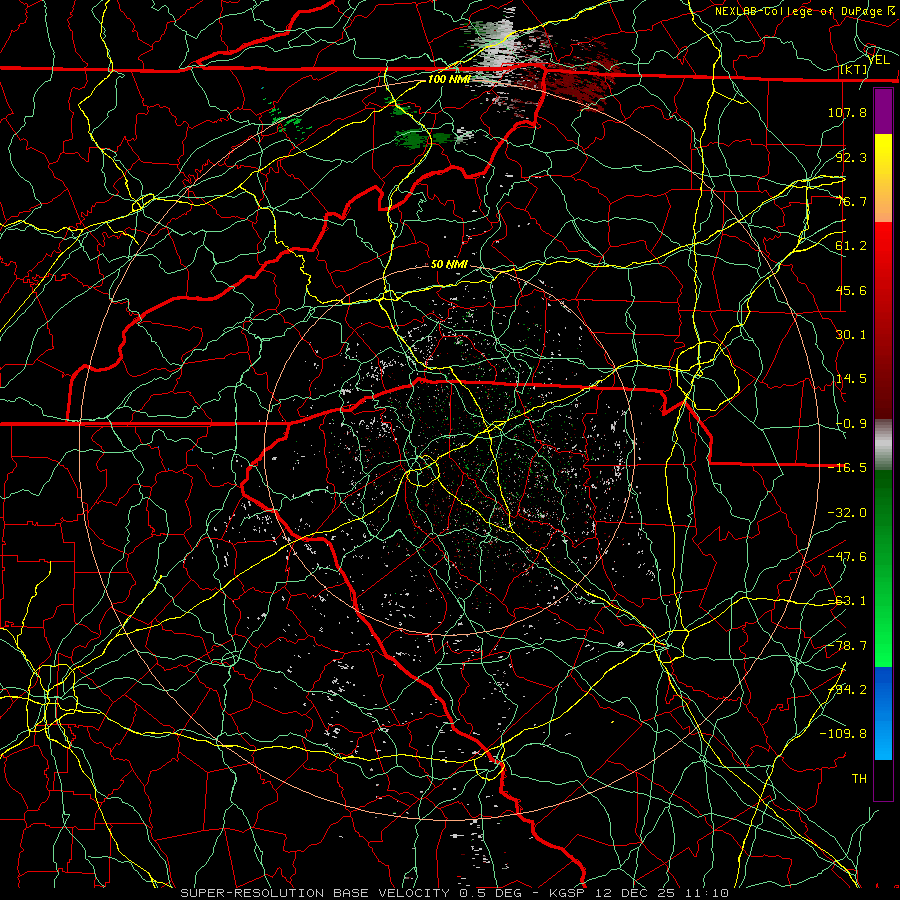The height and width of the screenshot is (900, 900).
Task: Select the -0.9 legend value
Action: pos(851,424)
